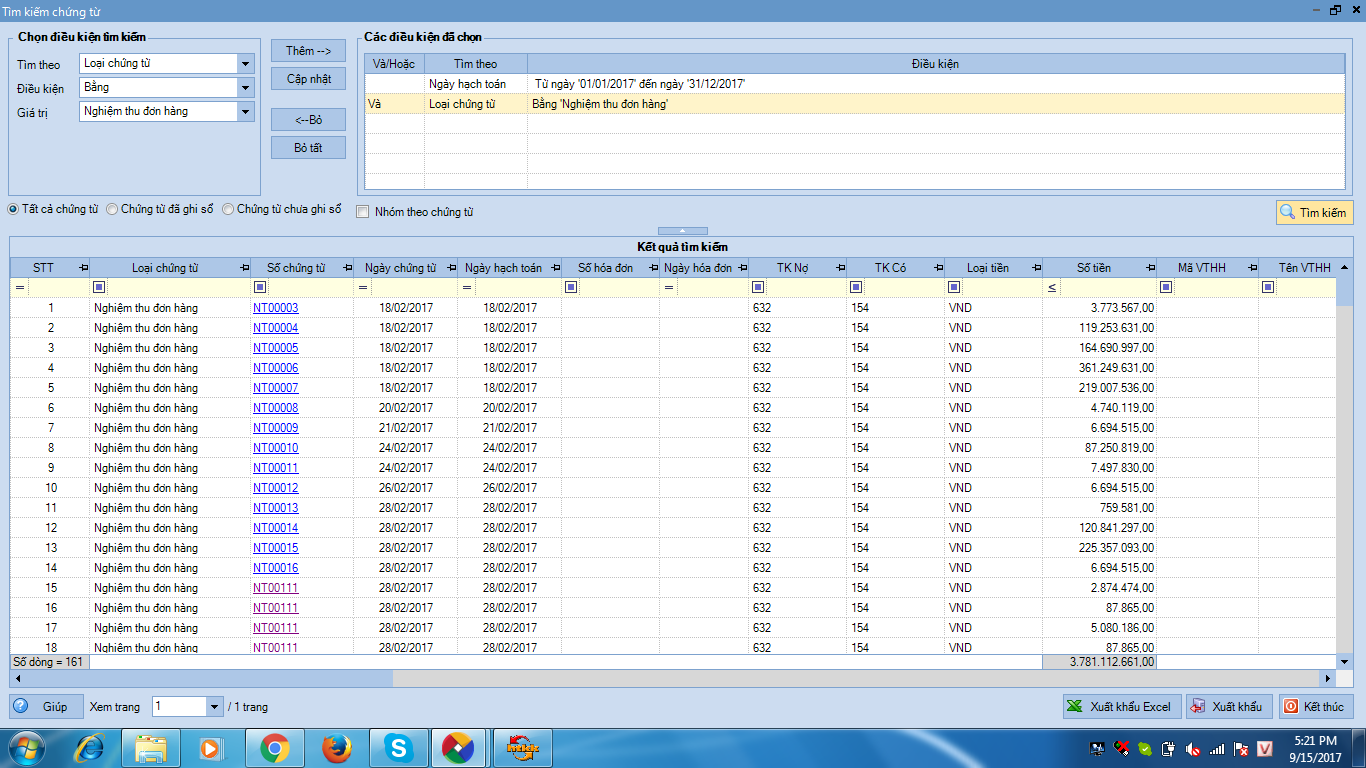Export results with Xuất khẩu Excel
Image resolution: width=1366 pixels, height=768 pixels.
click(x=1122, y=706)
